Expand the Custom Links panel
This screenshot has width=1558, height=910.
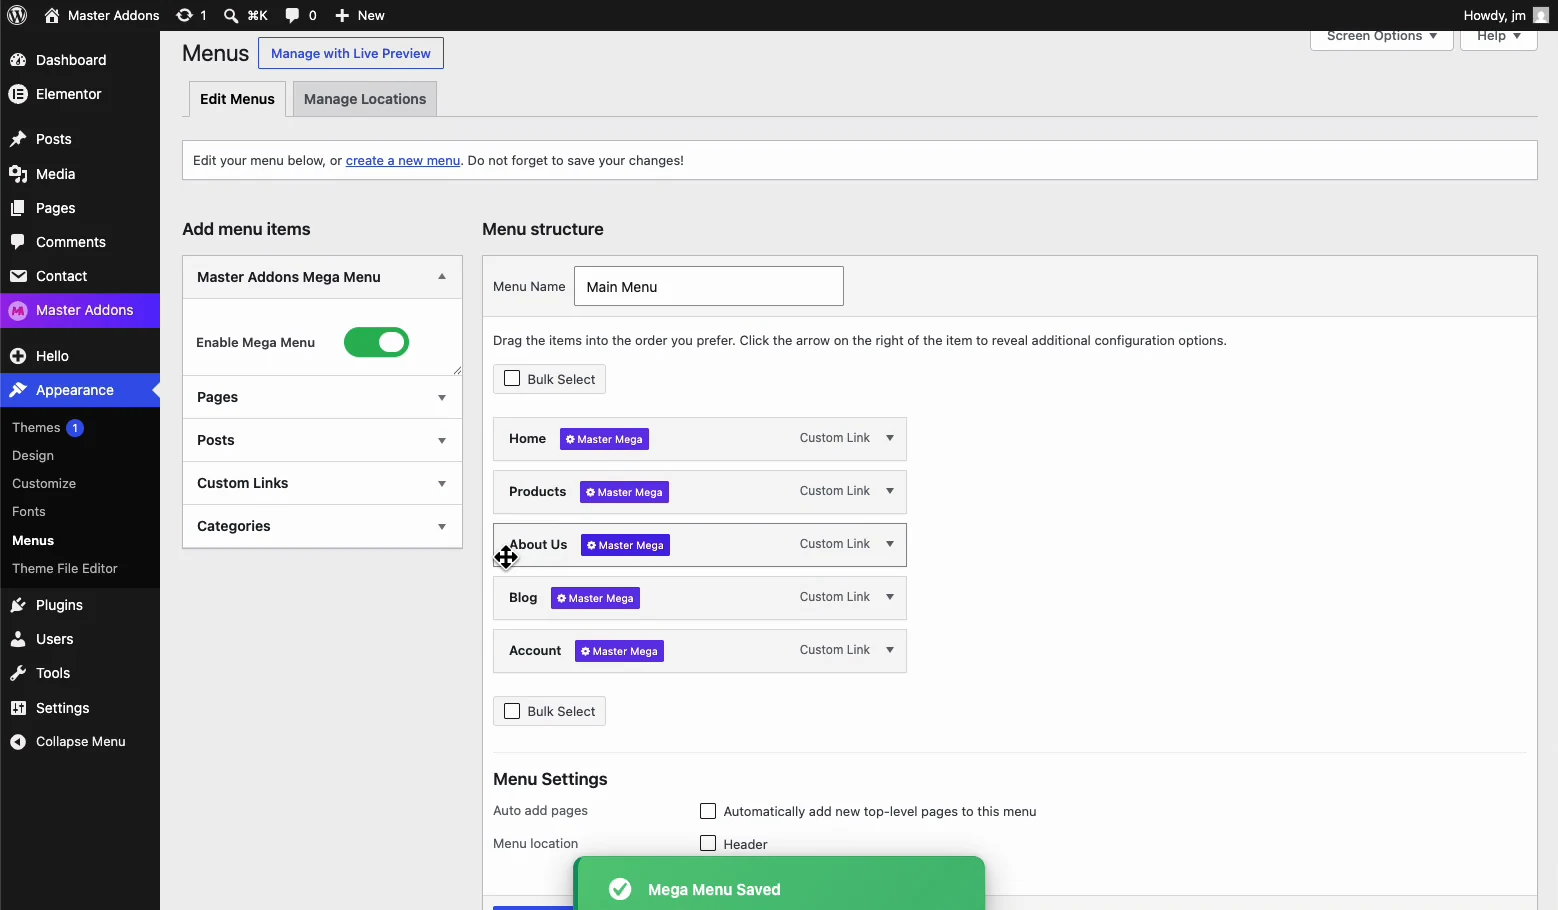point(322,483)
